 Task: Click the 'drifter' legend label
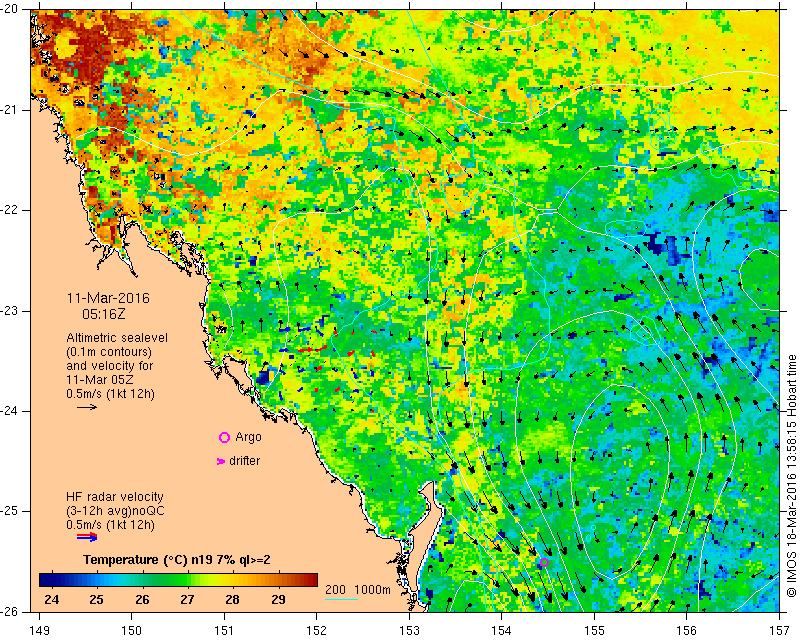[x=244, y=461]
